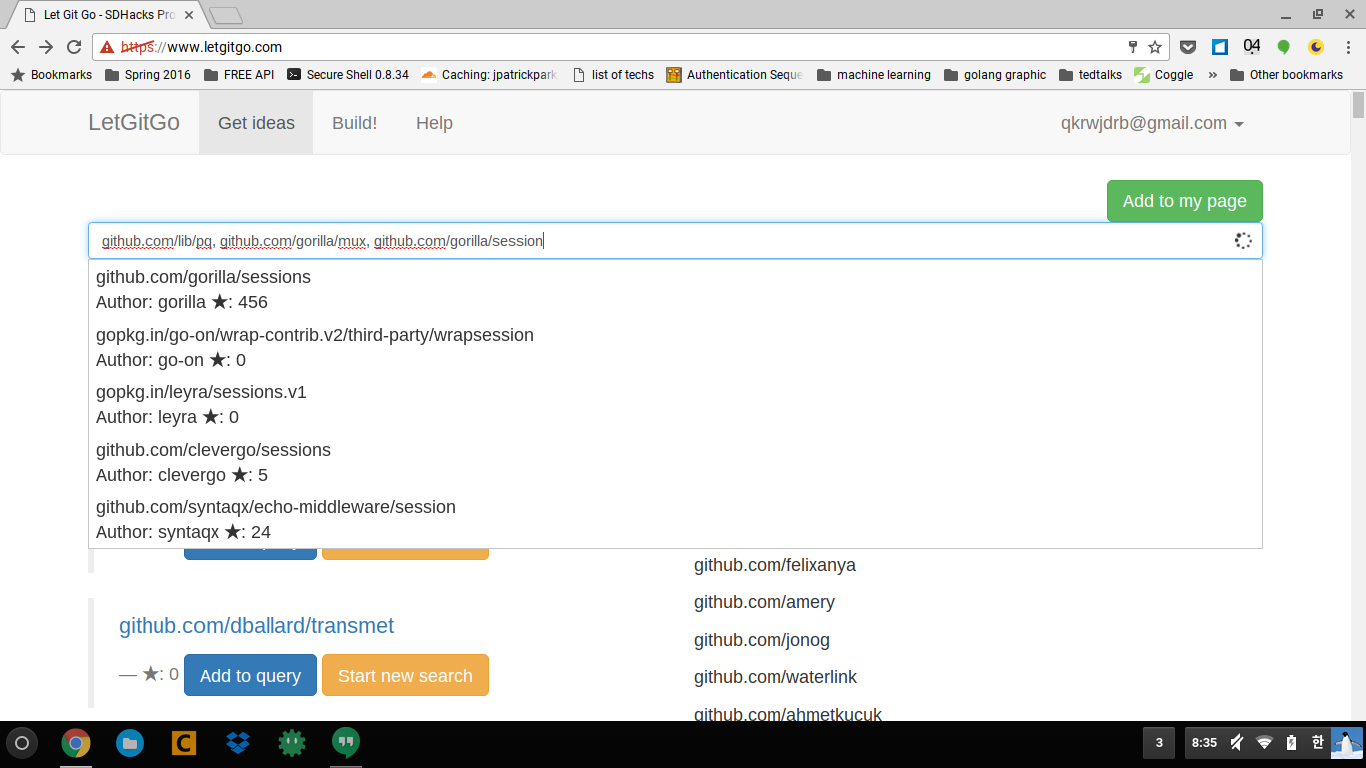
Task: Click github.com/felixanya entry
Action: [775, 565]
